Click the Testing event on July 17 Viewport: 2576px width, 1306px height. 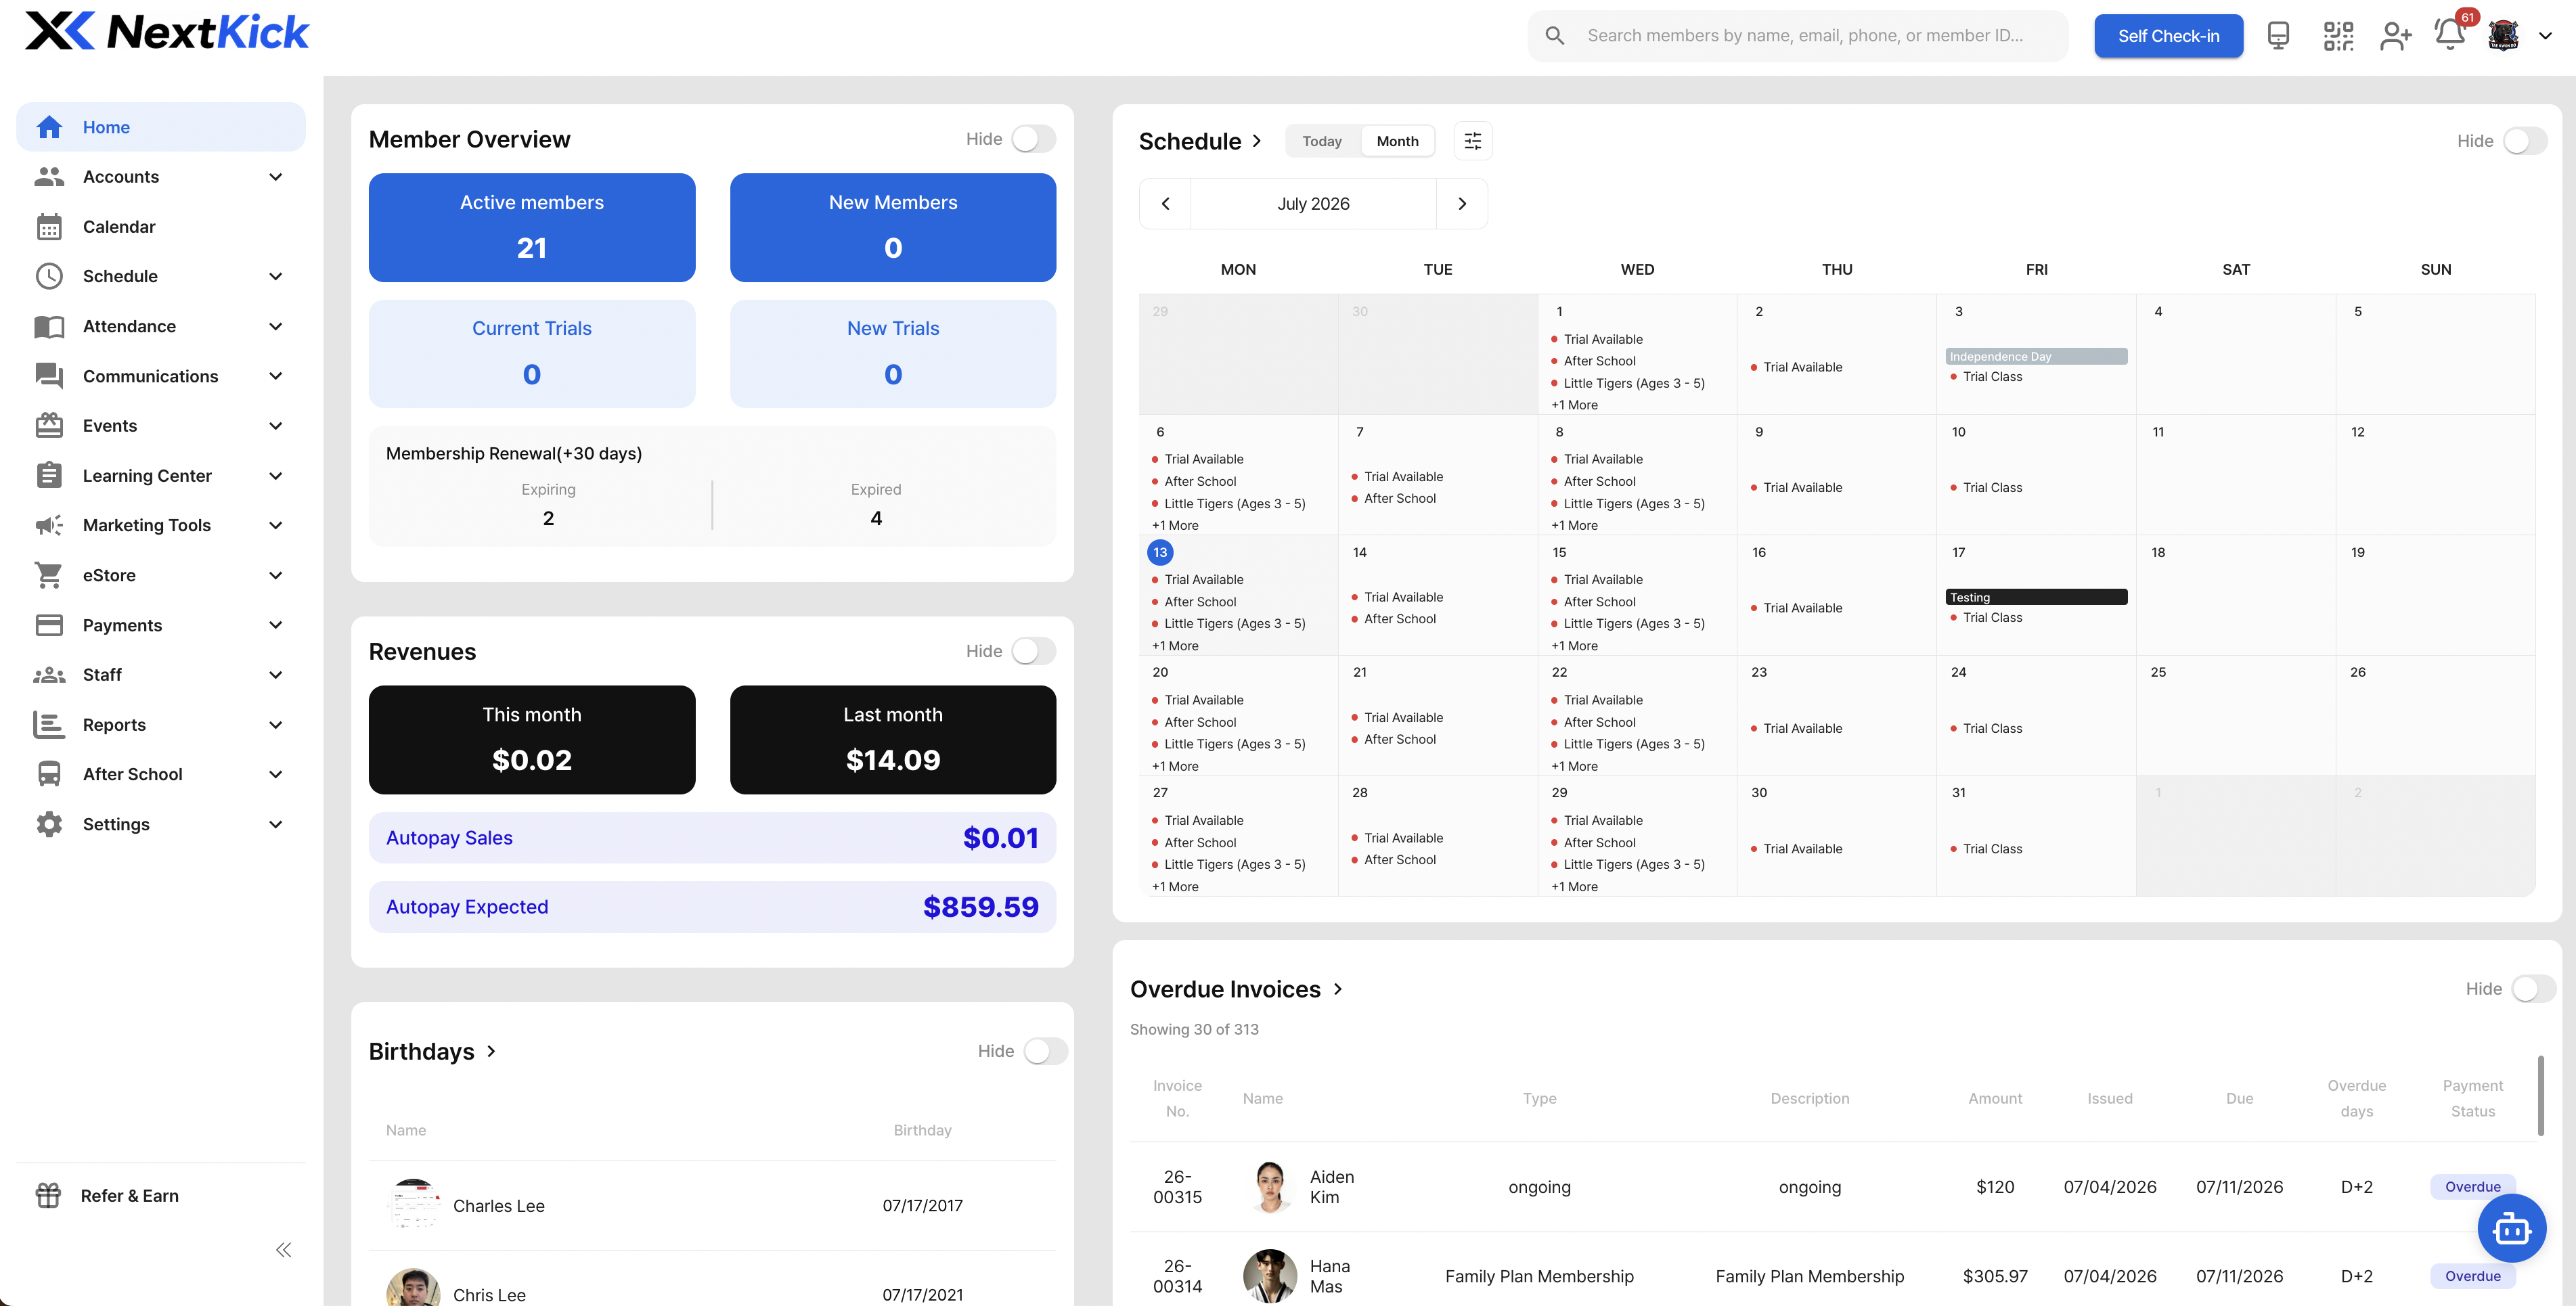(x=2036, y=597)
